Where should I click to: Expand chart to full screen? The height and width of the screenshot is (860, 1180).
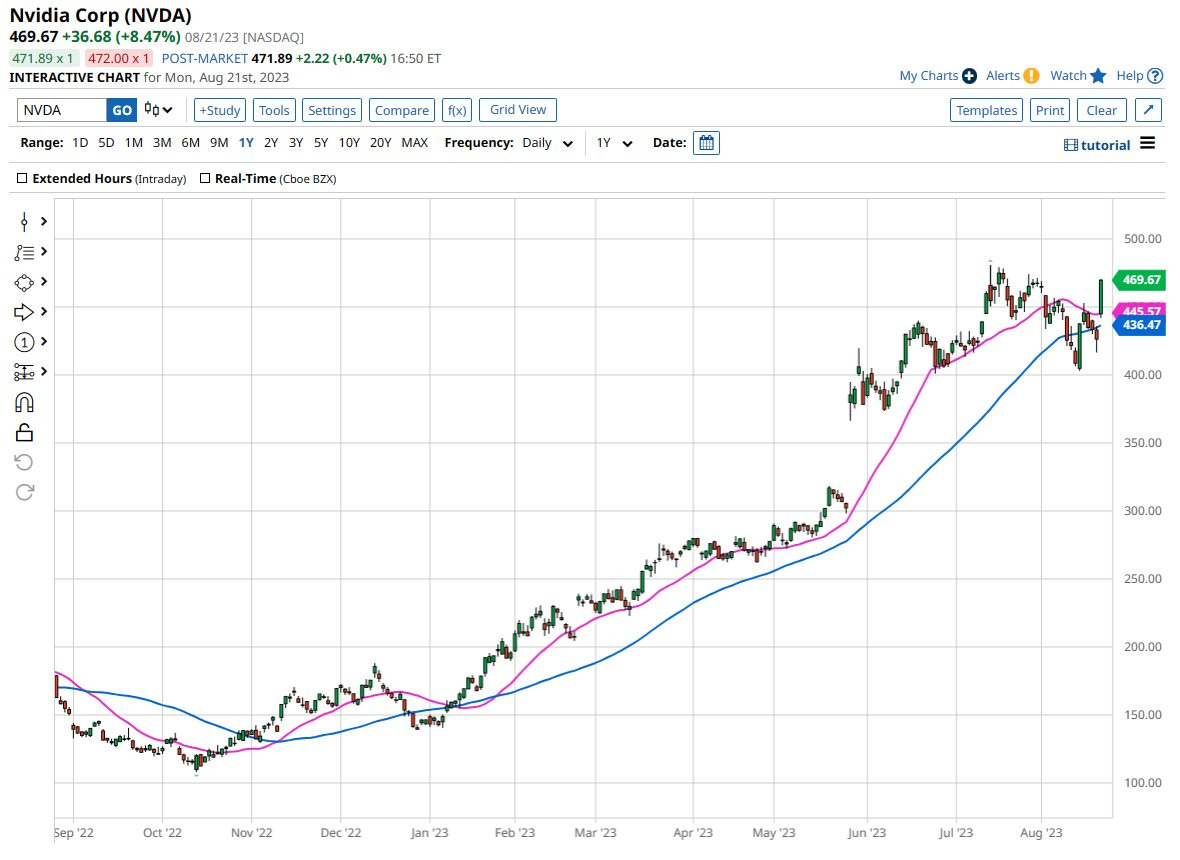(1149, 110)
